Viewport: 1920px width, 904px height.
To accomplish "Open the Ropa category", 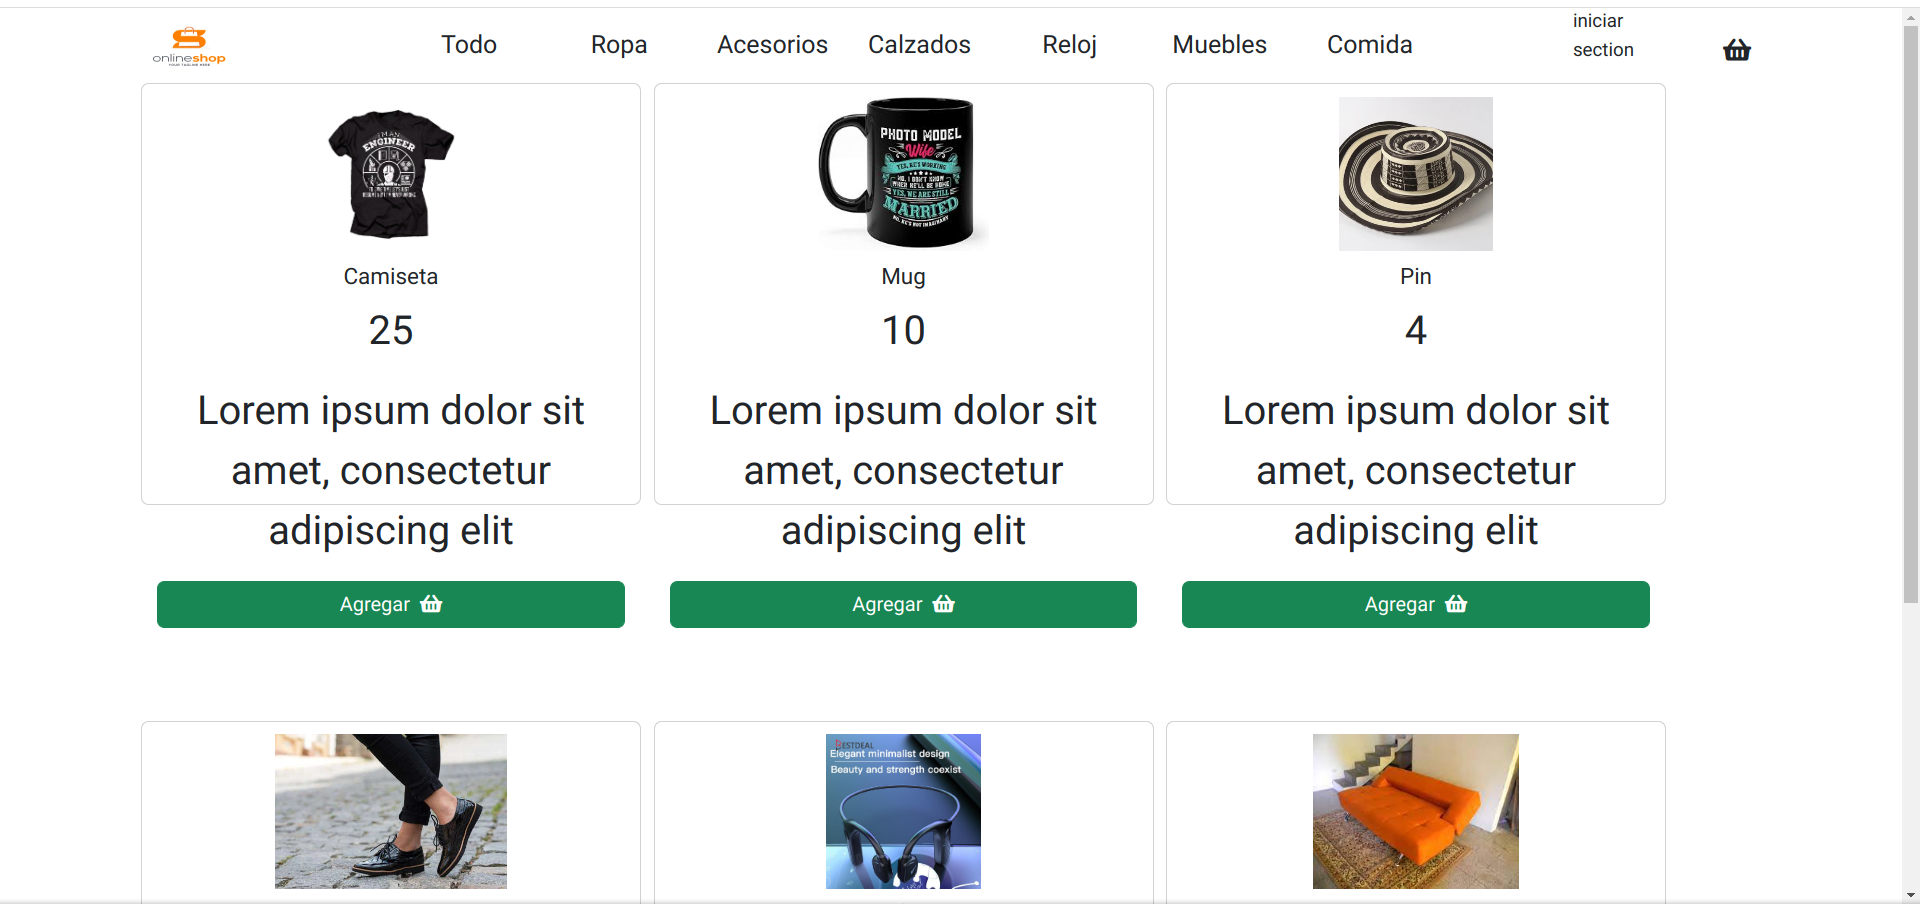I will coord(619,45).
